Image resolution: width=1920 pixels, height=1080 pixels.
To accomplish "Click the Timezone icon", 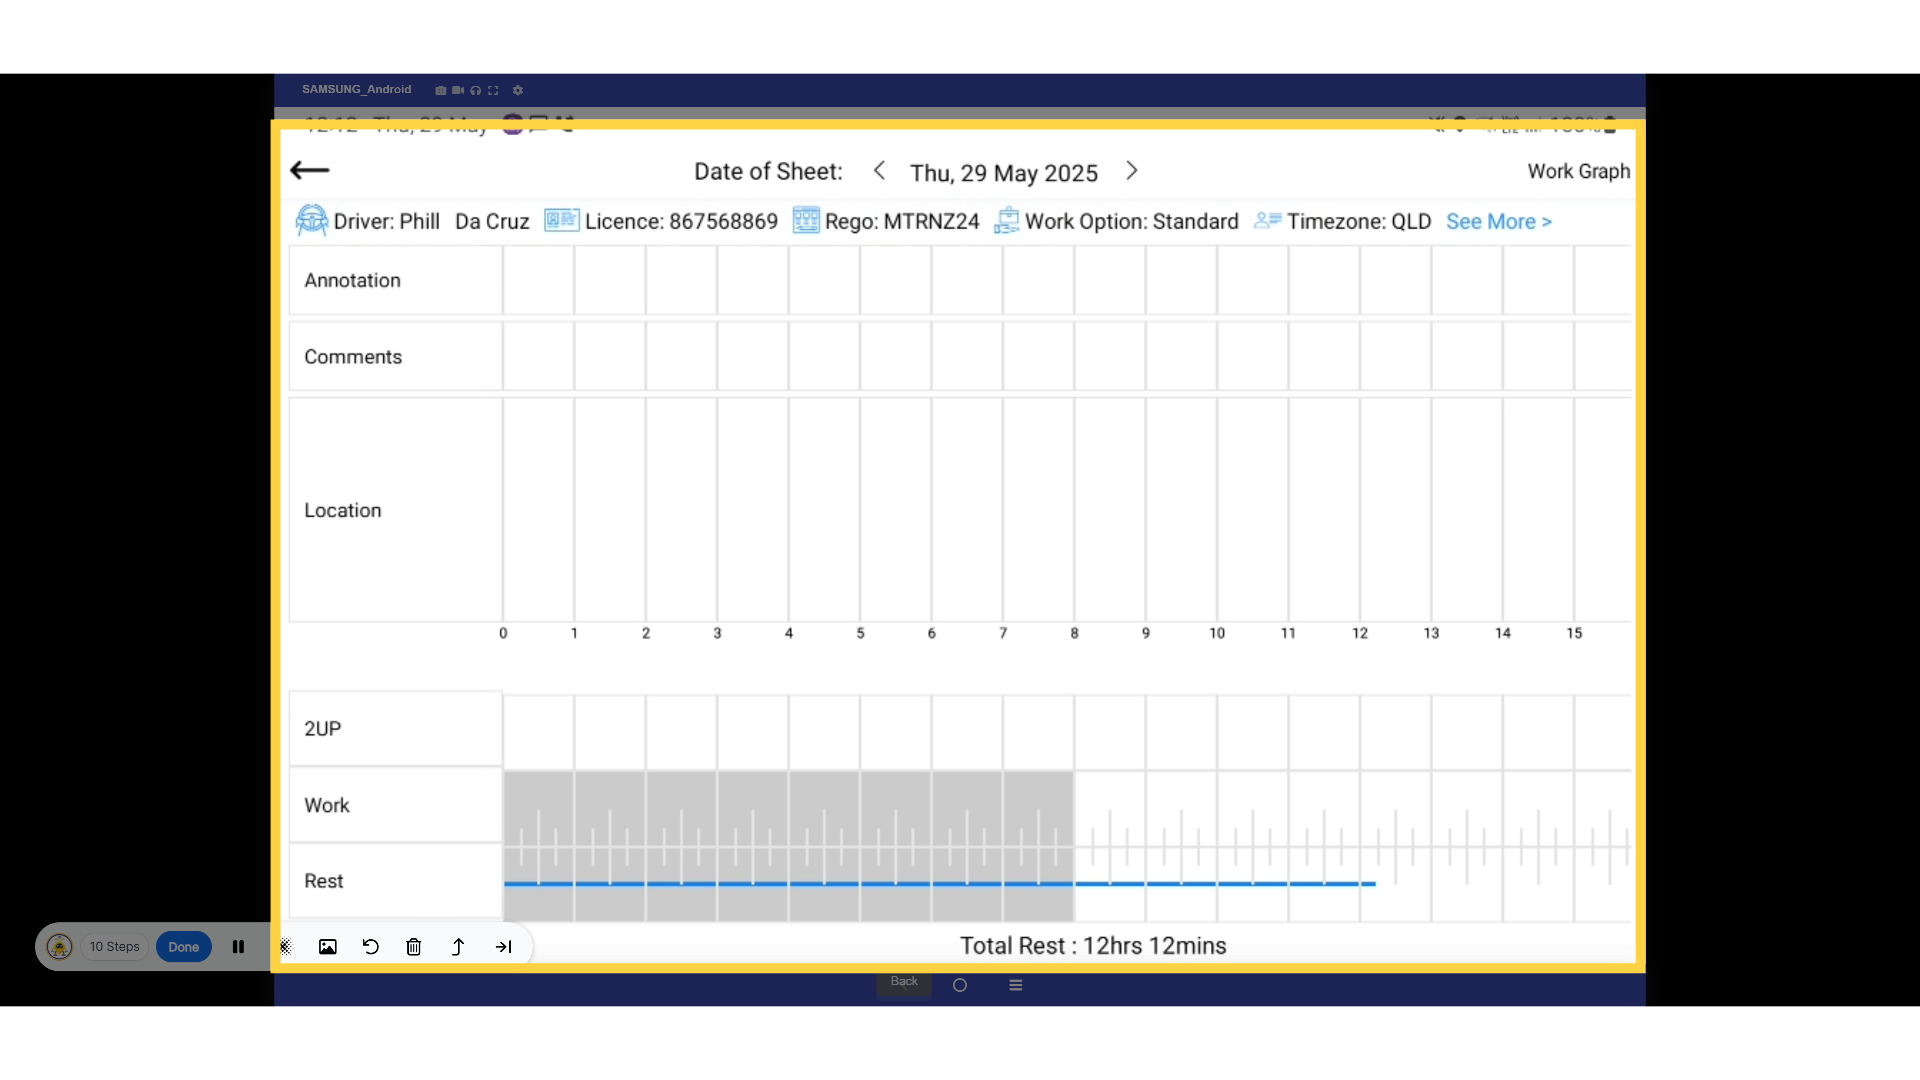I will pos(1267,220).
